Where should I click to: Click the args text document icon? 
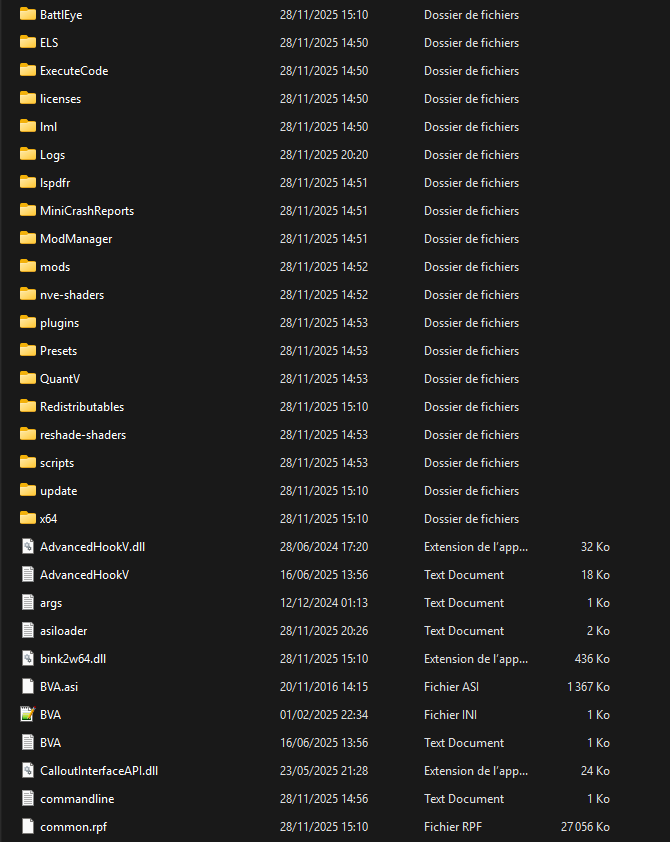click(x=28, y=603)
